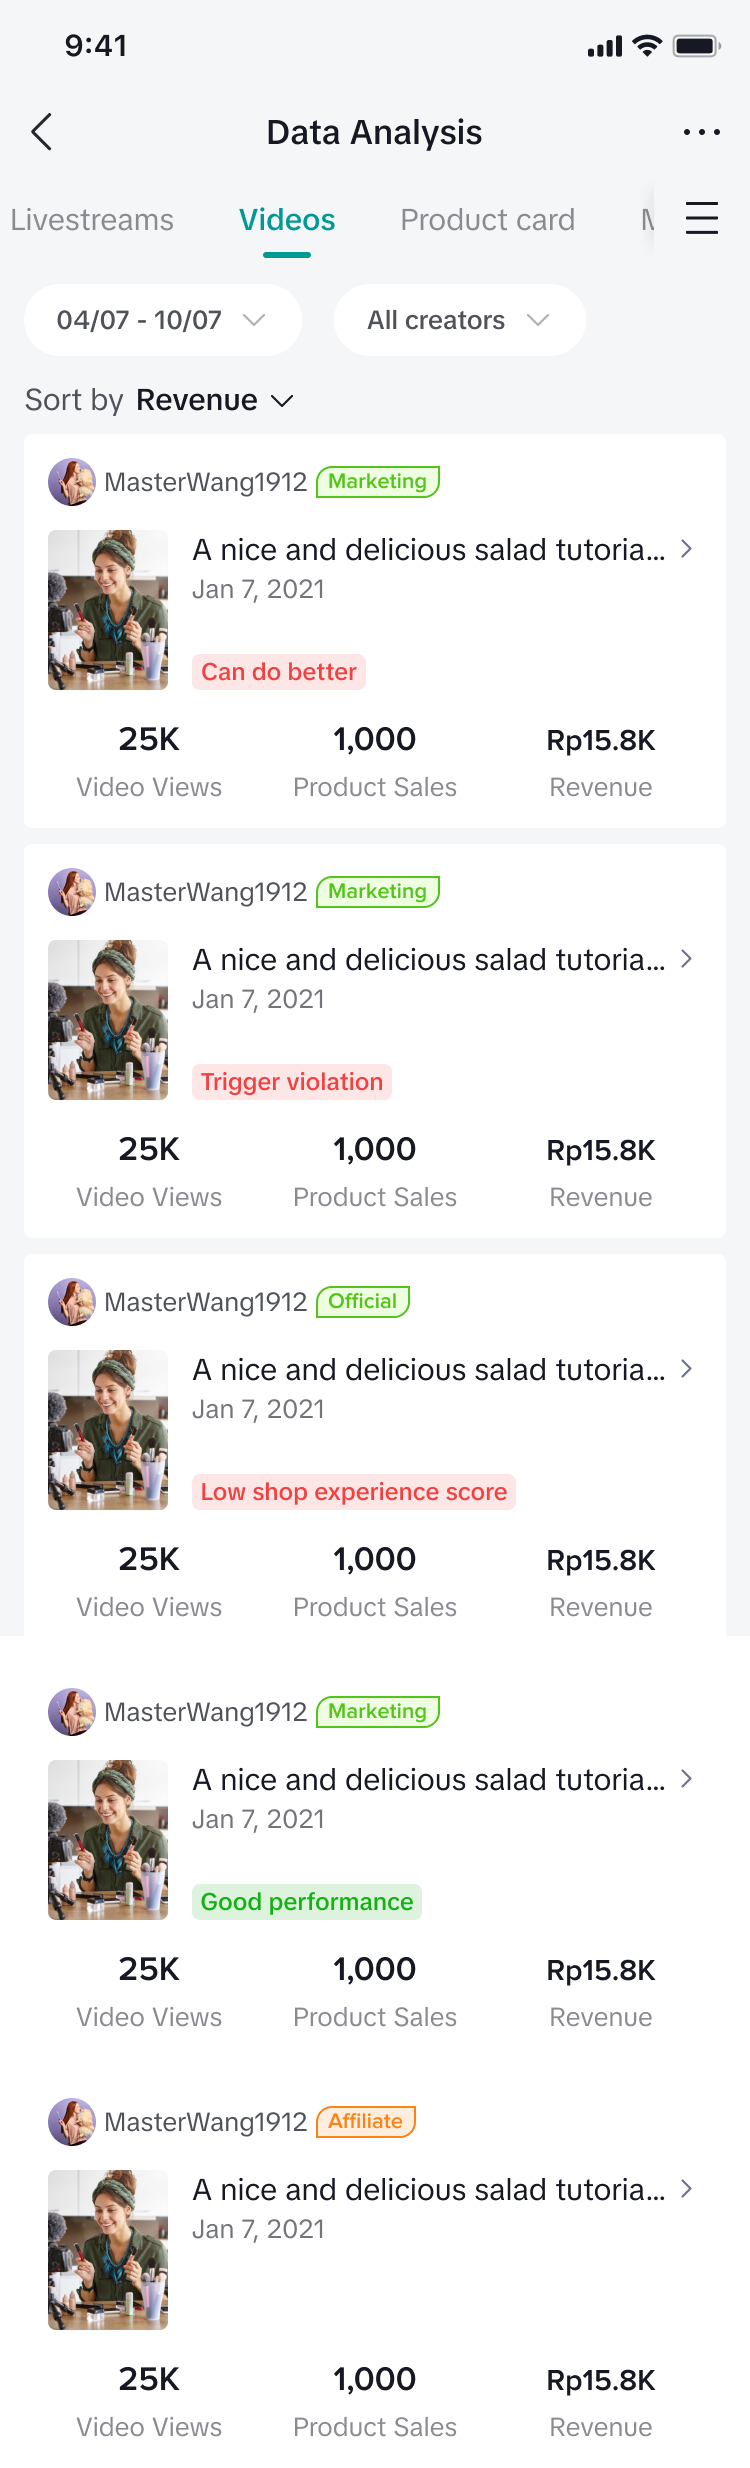Click MasterWang1912 avatar on first video card

click(72, 482)
